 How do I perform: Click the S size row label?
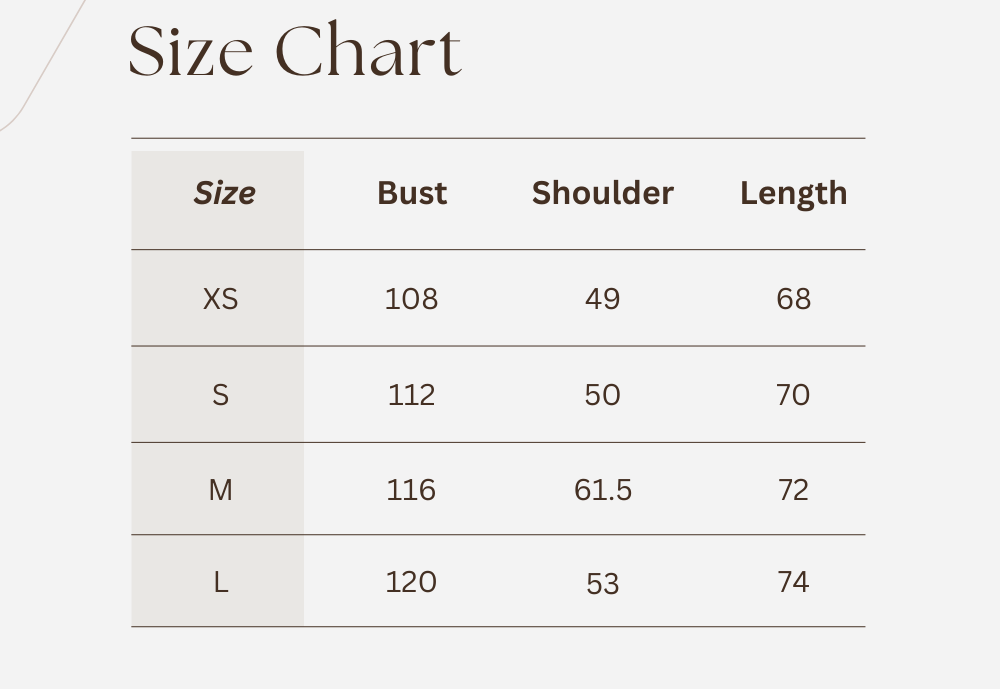(x=221, y=395)
